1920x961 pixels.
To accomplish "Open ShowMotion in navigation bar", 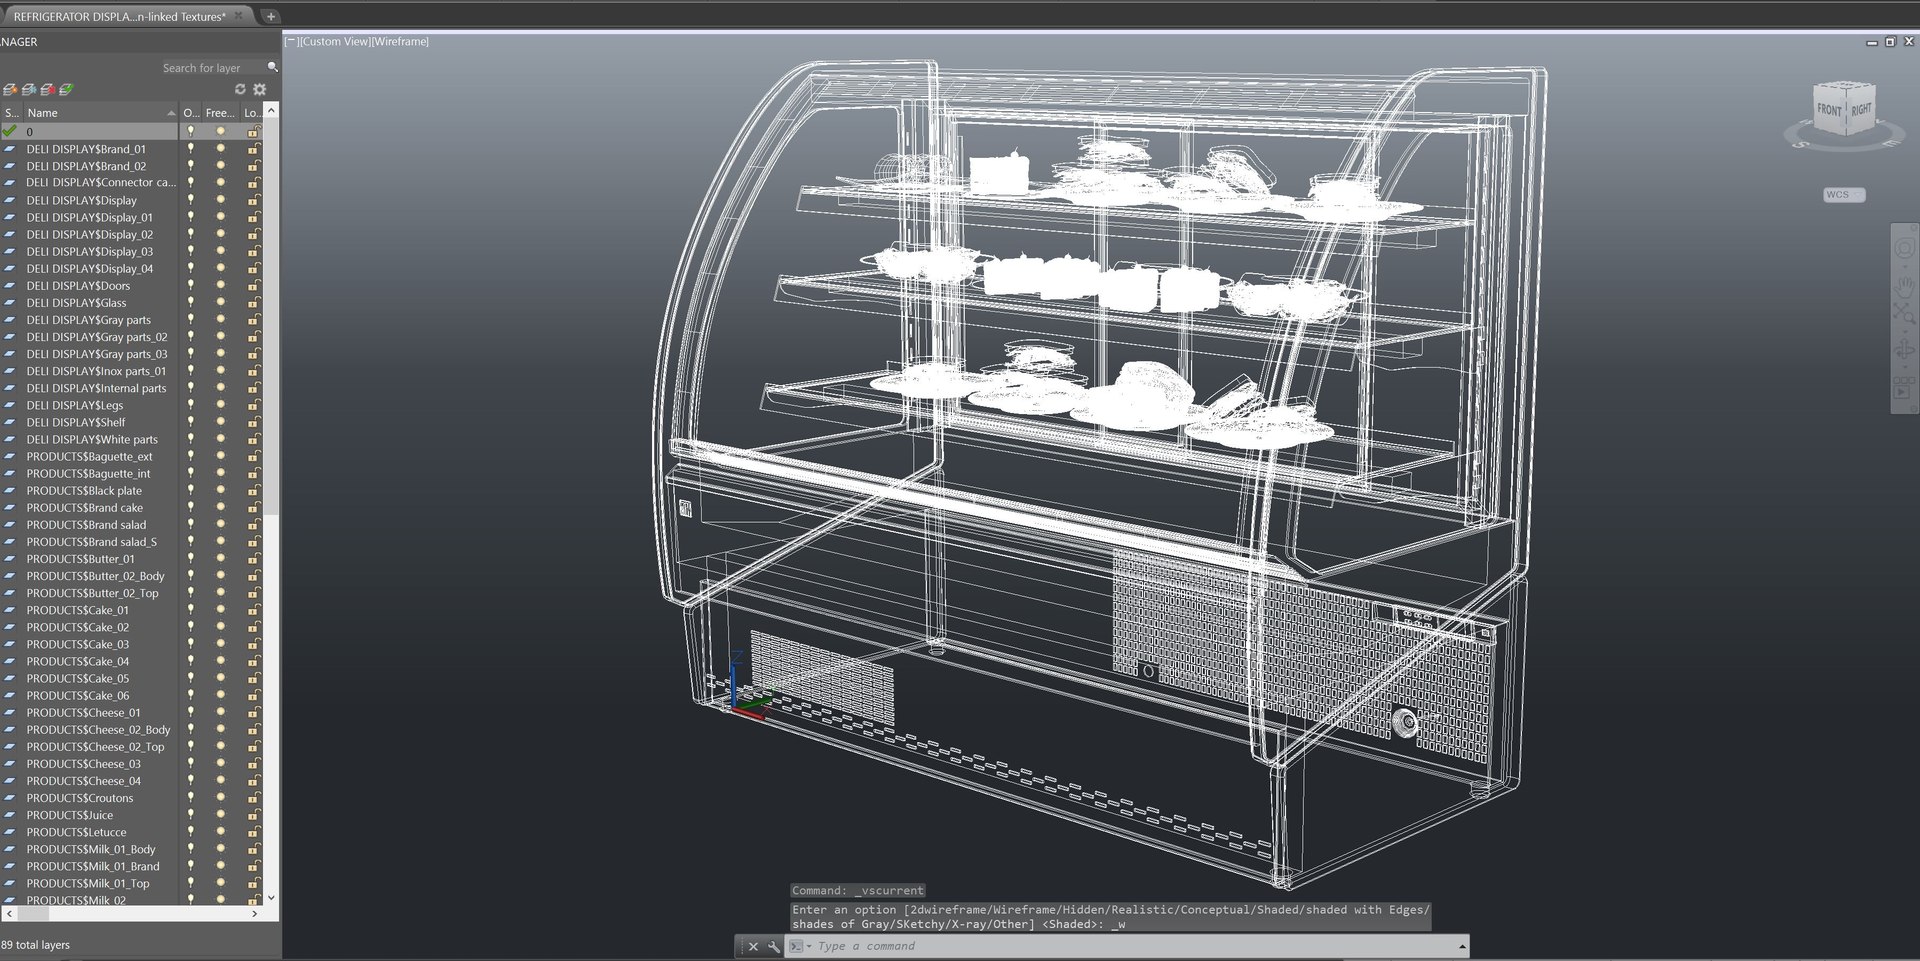I will point(1904,390).
